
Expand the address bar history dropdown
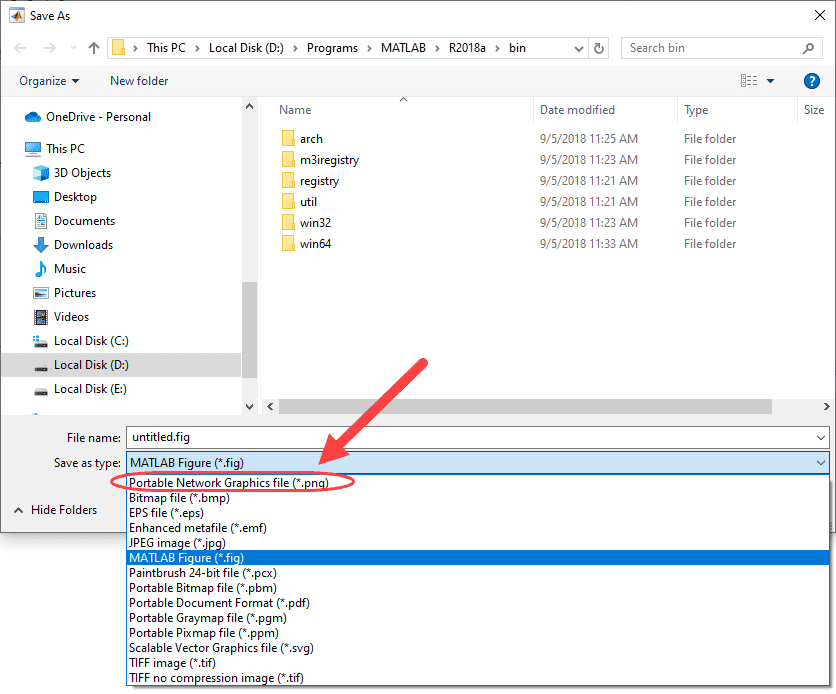578,49
